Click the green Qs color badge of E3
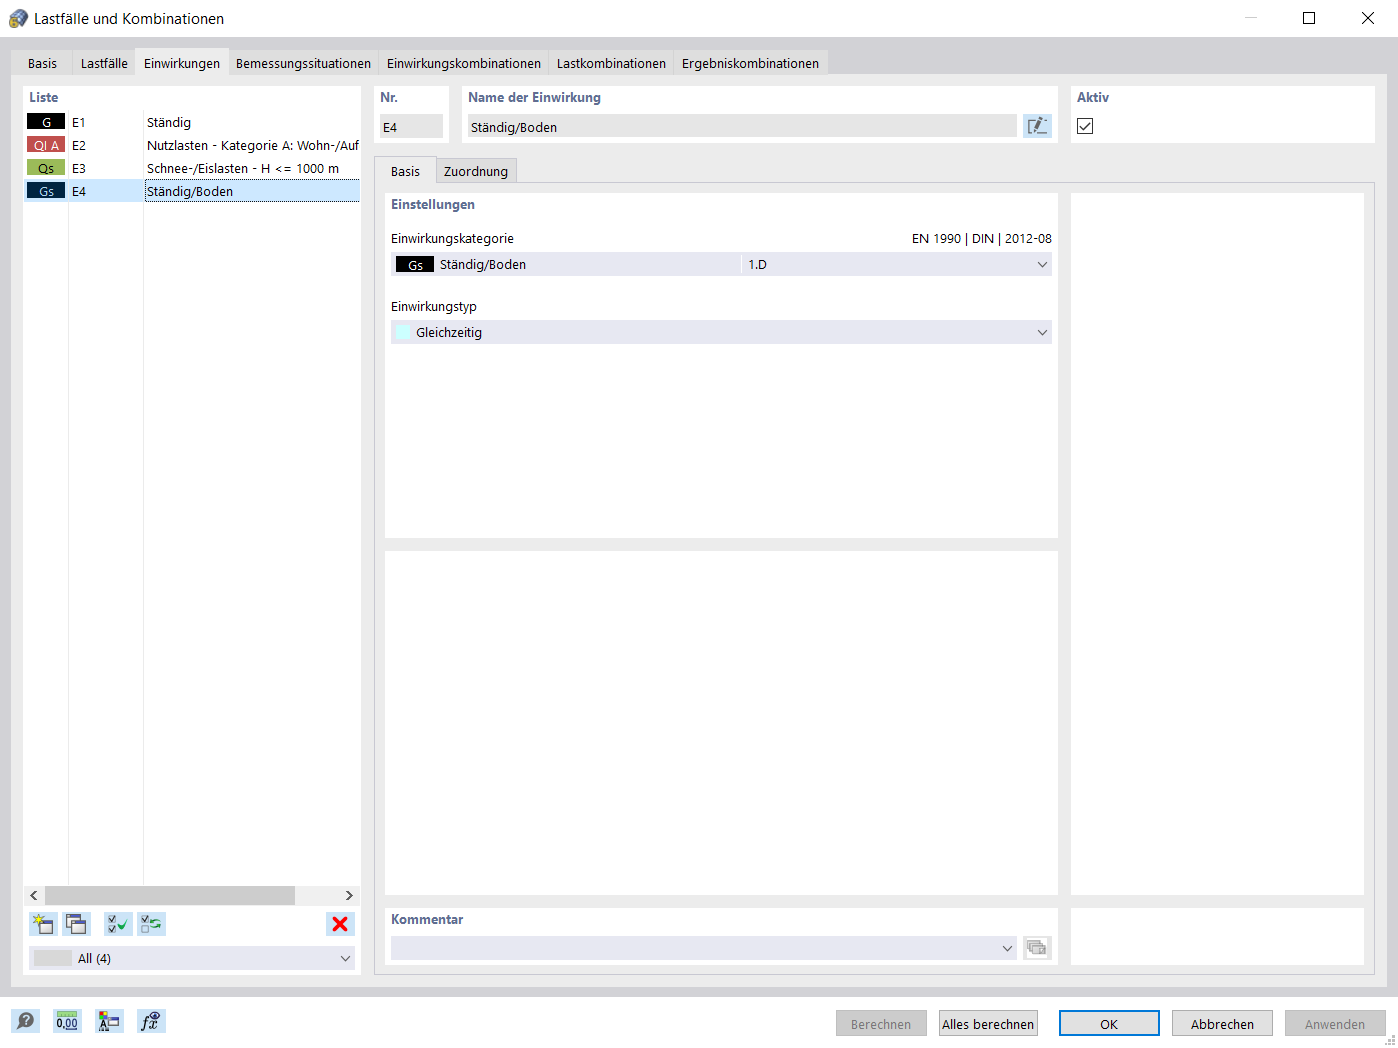The height and width of the screenshot is (1048, 1398). [x=46, y=168]
